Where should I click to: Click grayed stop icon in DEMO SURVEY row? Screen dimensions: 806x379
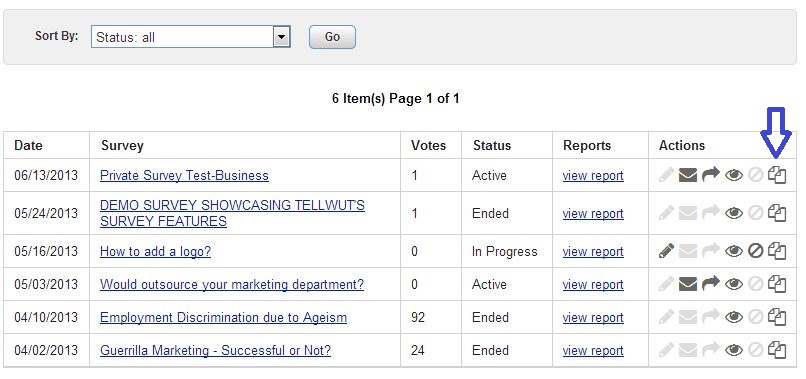[x=755, y=213]
